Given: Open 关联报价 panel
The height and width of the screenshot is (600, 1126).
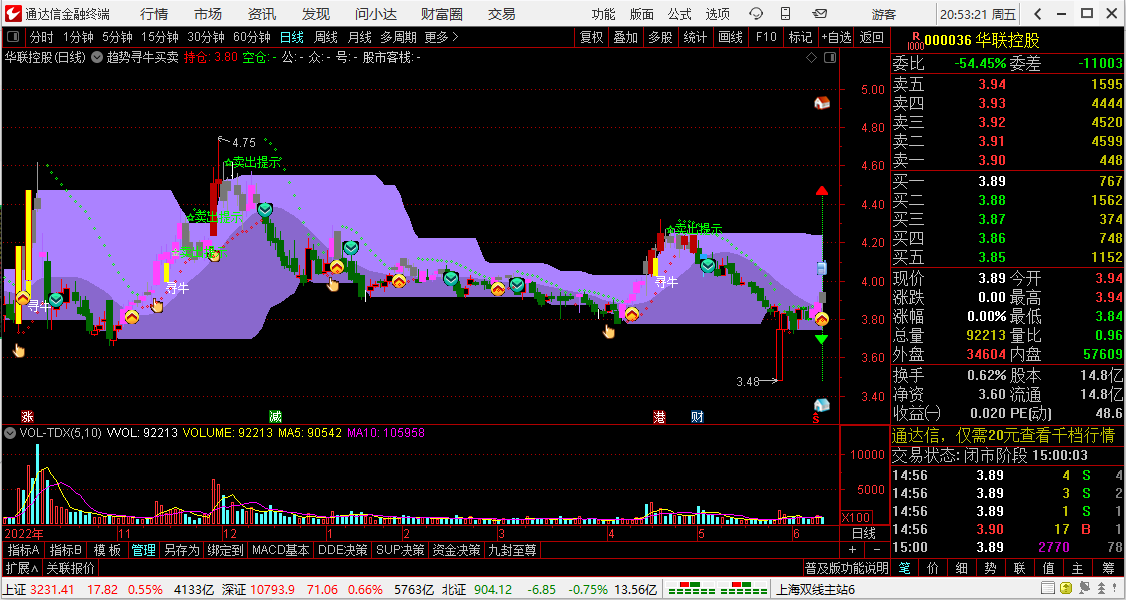Looking at the screenshot, I should coord(70,569).
